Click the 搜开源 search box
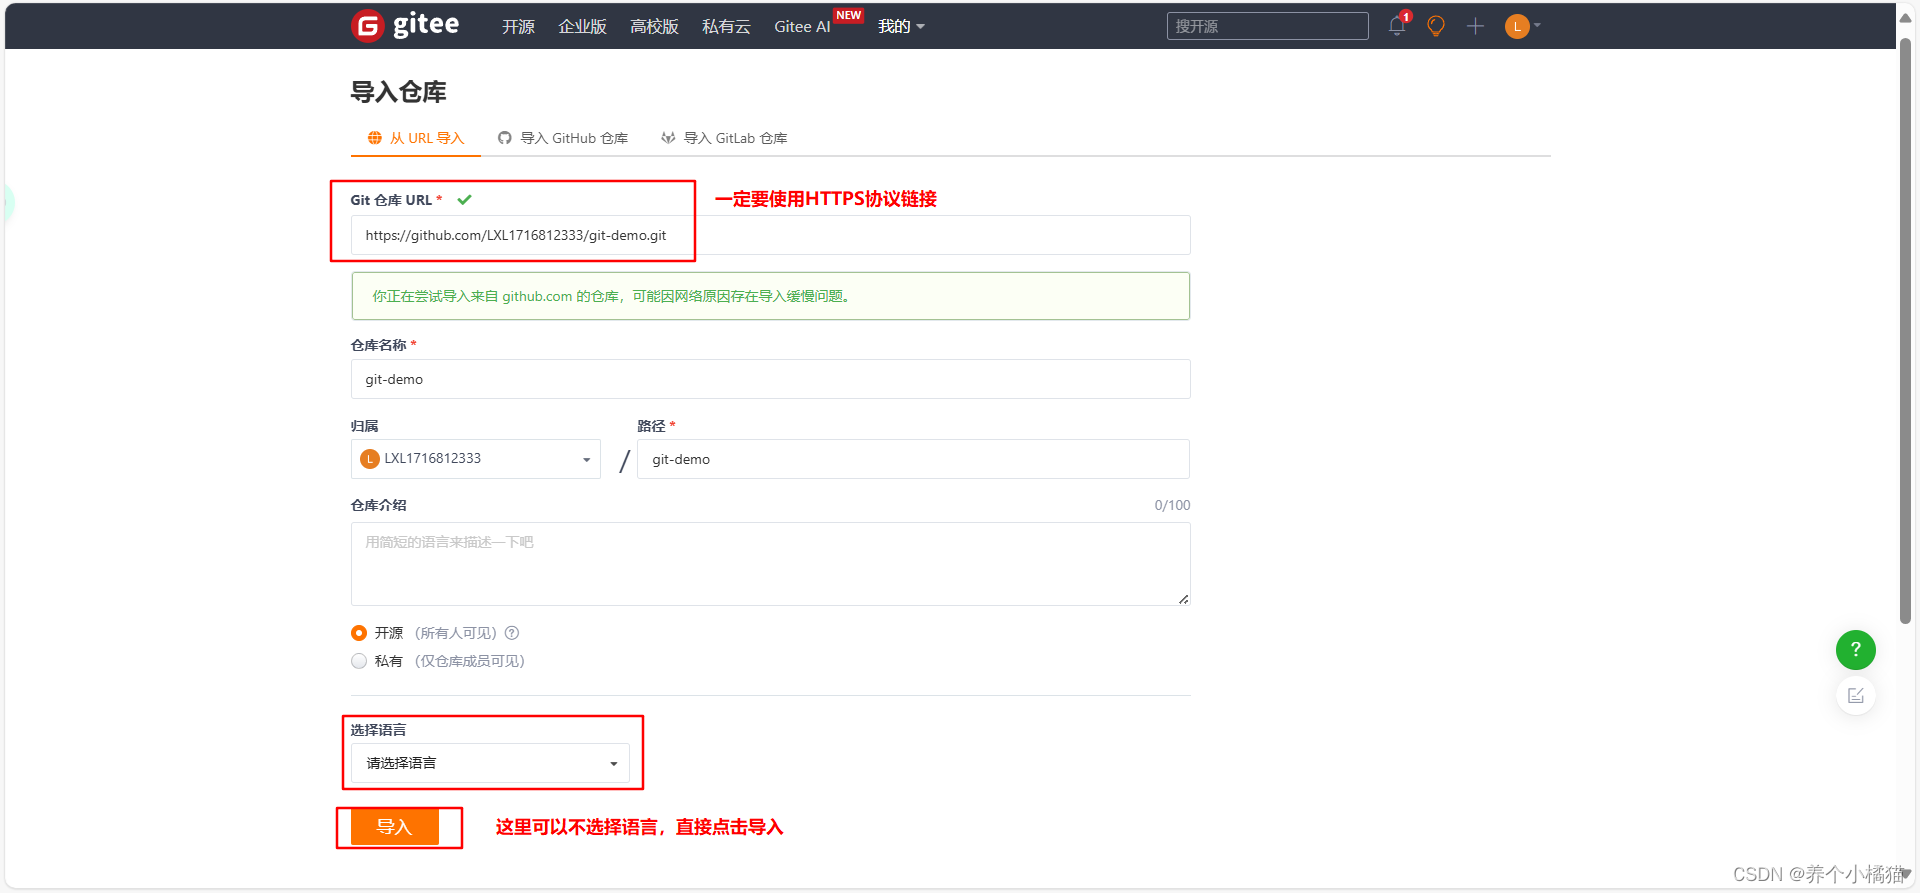 pos(1267,26)
